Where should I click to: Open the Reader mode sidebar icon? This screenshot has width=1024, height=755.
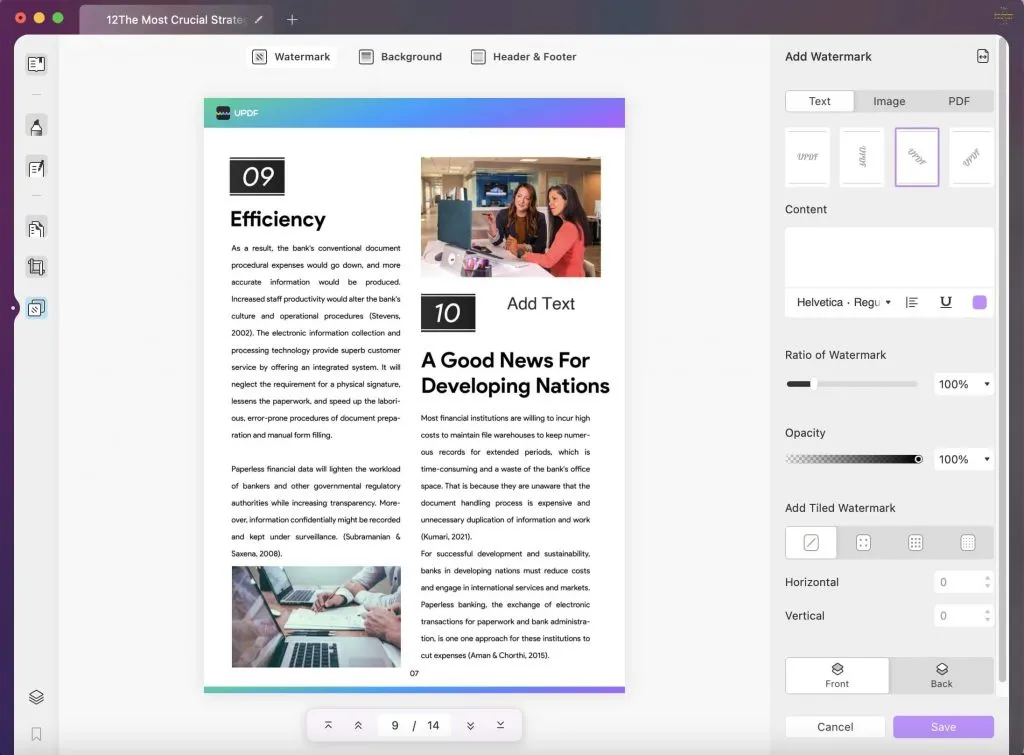click(37, 64)
